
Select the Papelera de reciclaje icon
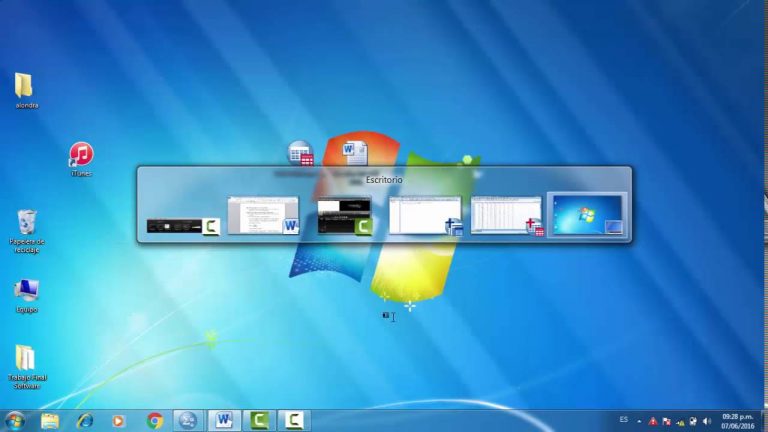(26, 231)
